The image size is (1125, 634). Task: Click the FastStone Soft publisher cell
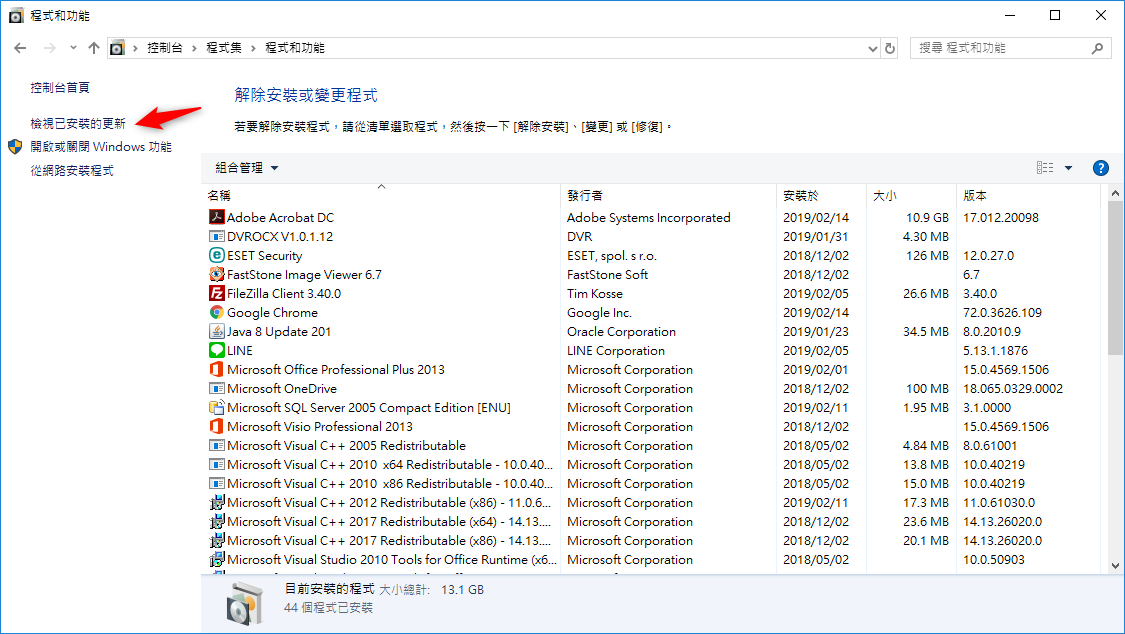607,275
